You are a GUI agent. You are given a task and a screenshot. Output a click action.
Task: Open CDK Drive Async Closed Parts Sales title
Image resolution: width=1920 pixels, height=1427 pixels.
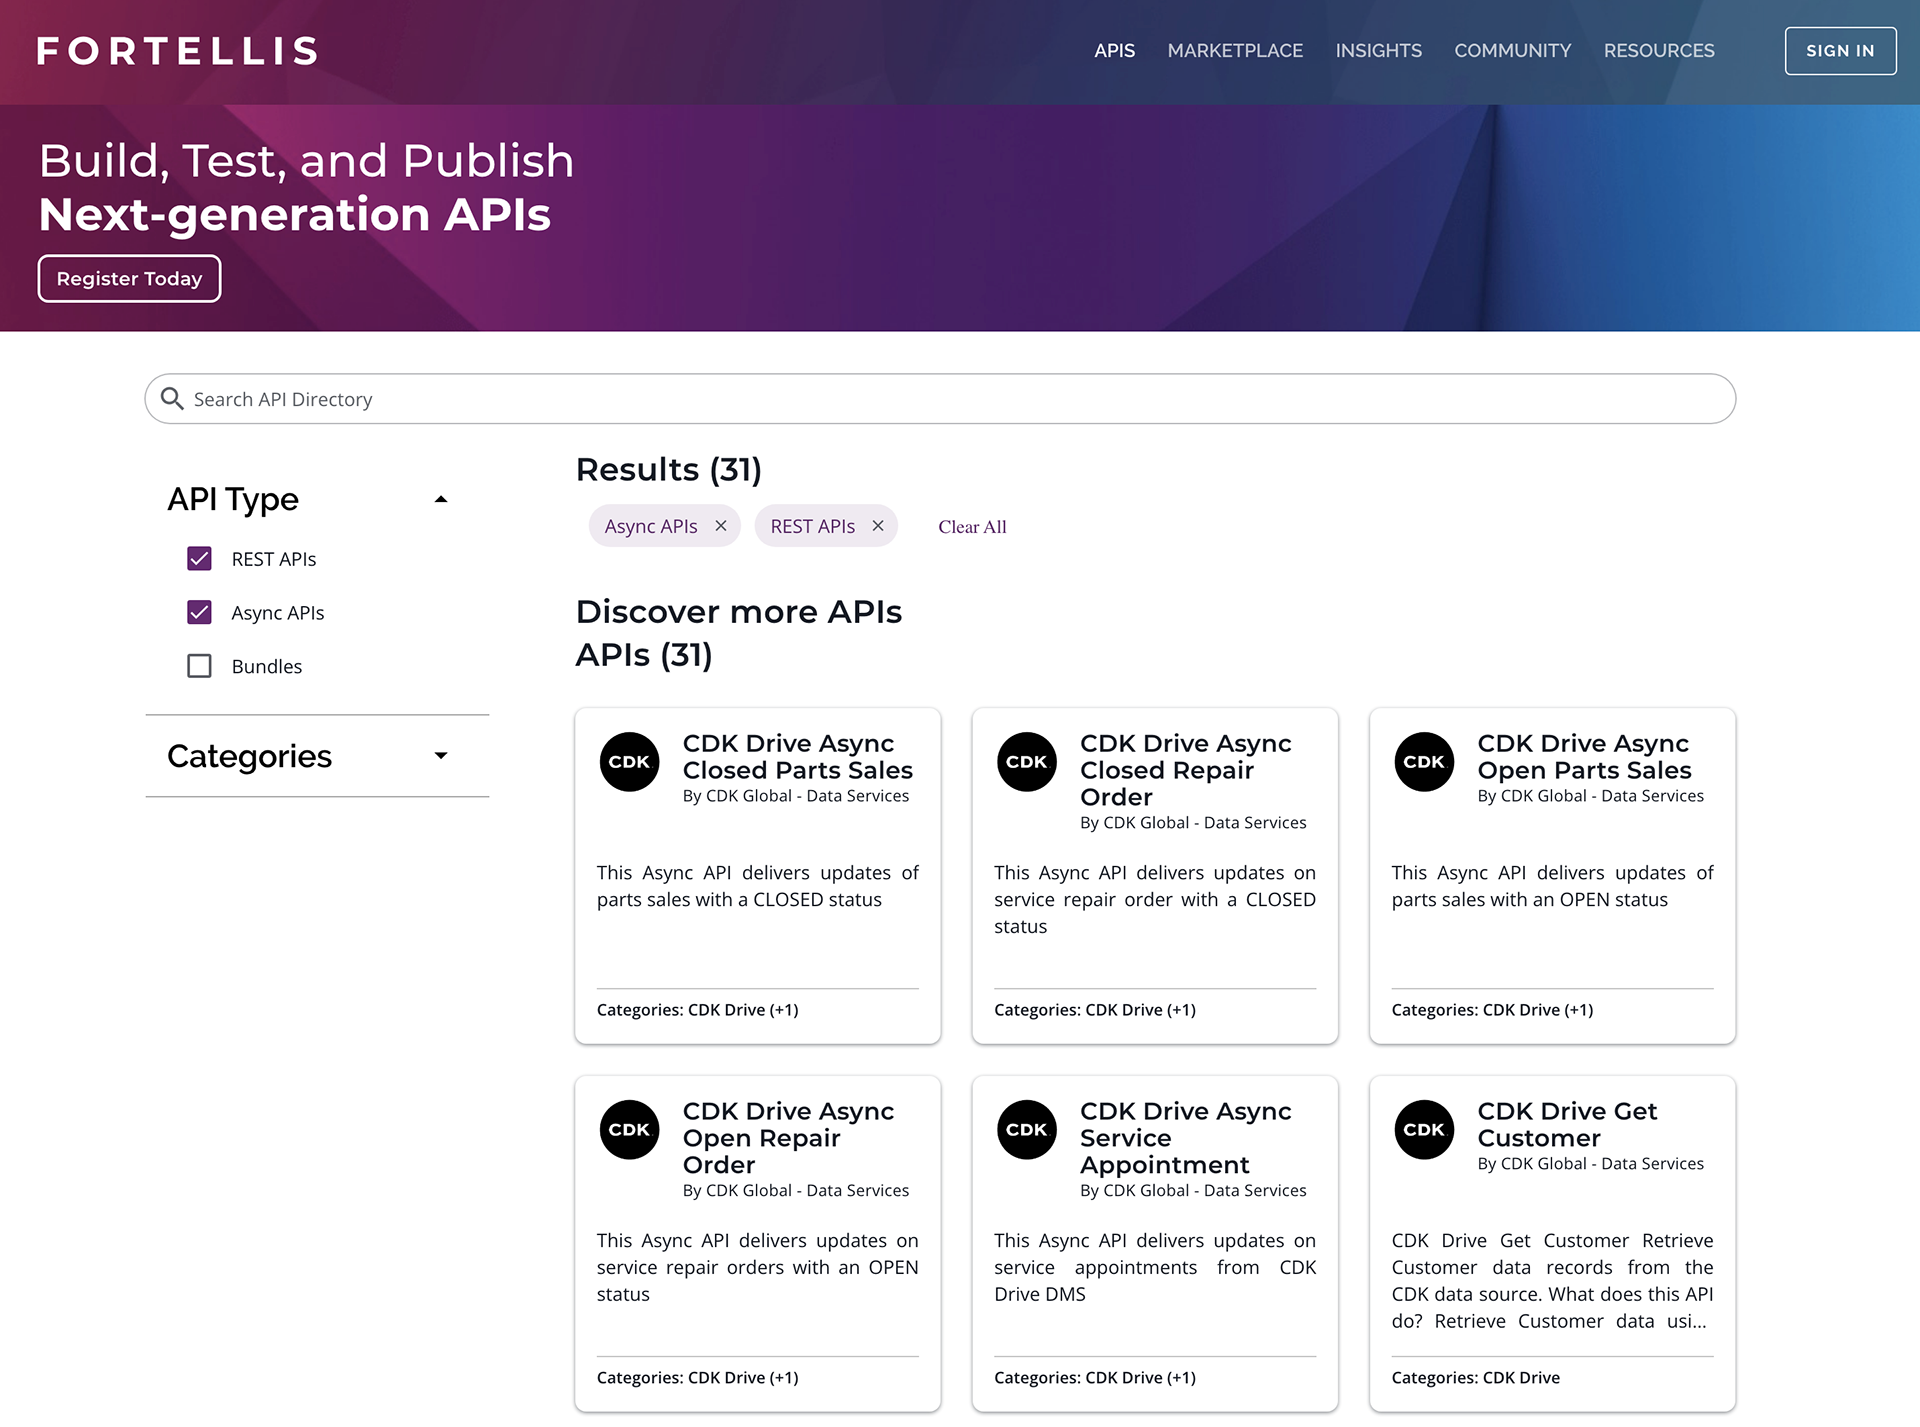pos(798,757)
